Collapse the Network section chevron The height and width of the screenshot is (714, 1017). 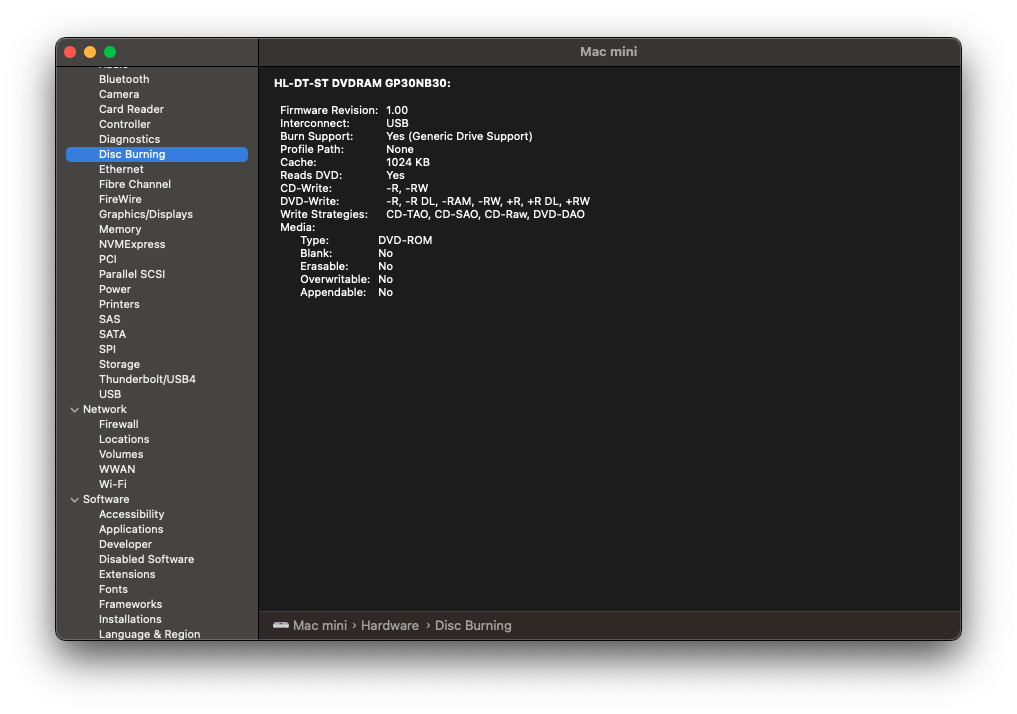coord(75,410)
